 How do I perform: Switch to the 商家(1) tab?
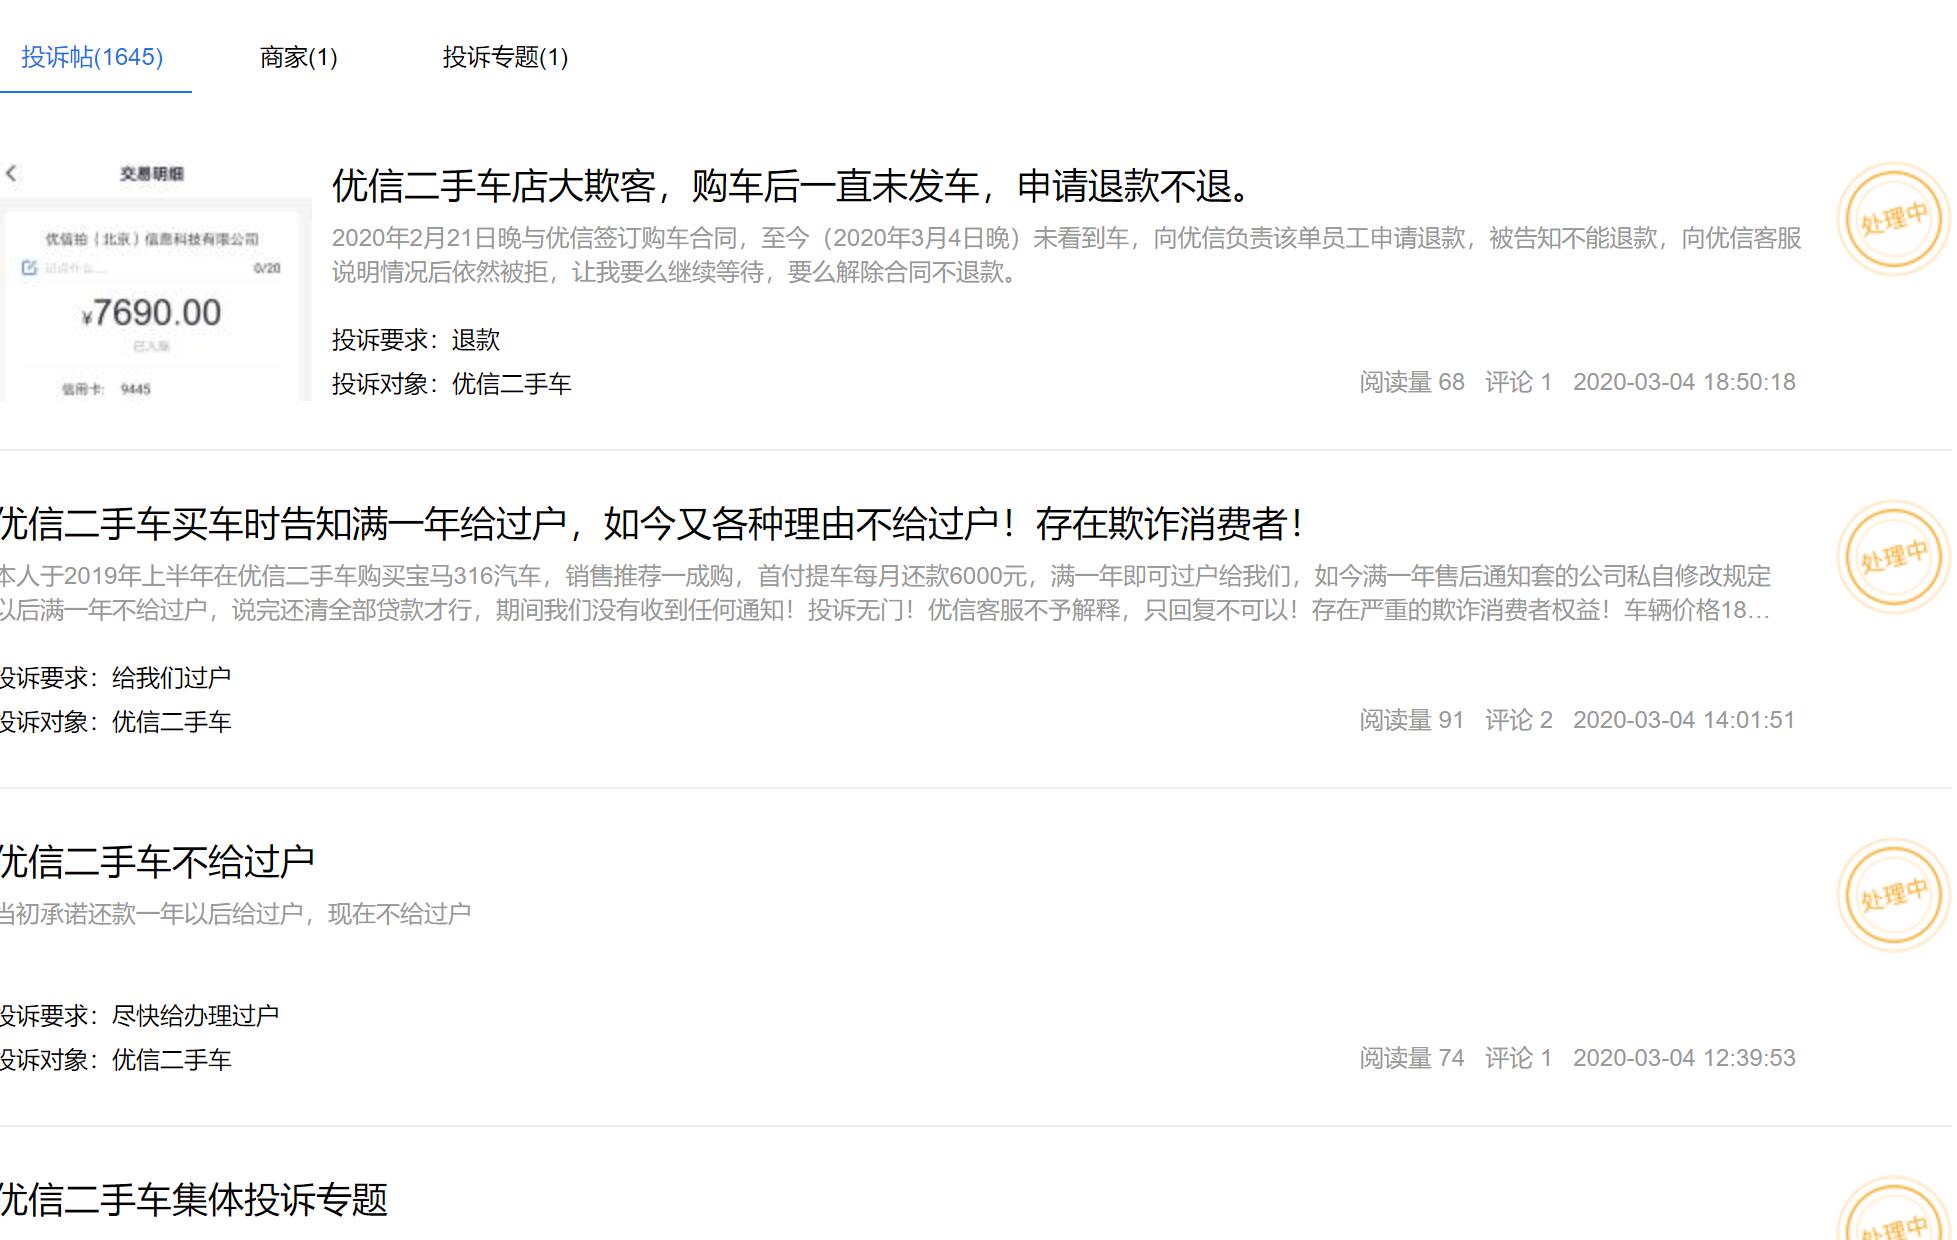[x=298, y=58]
